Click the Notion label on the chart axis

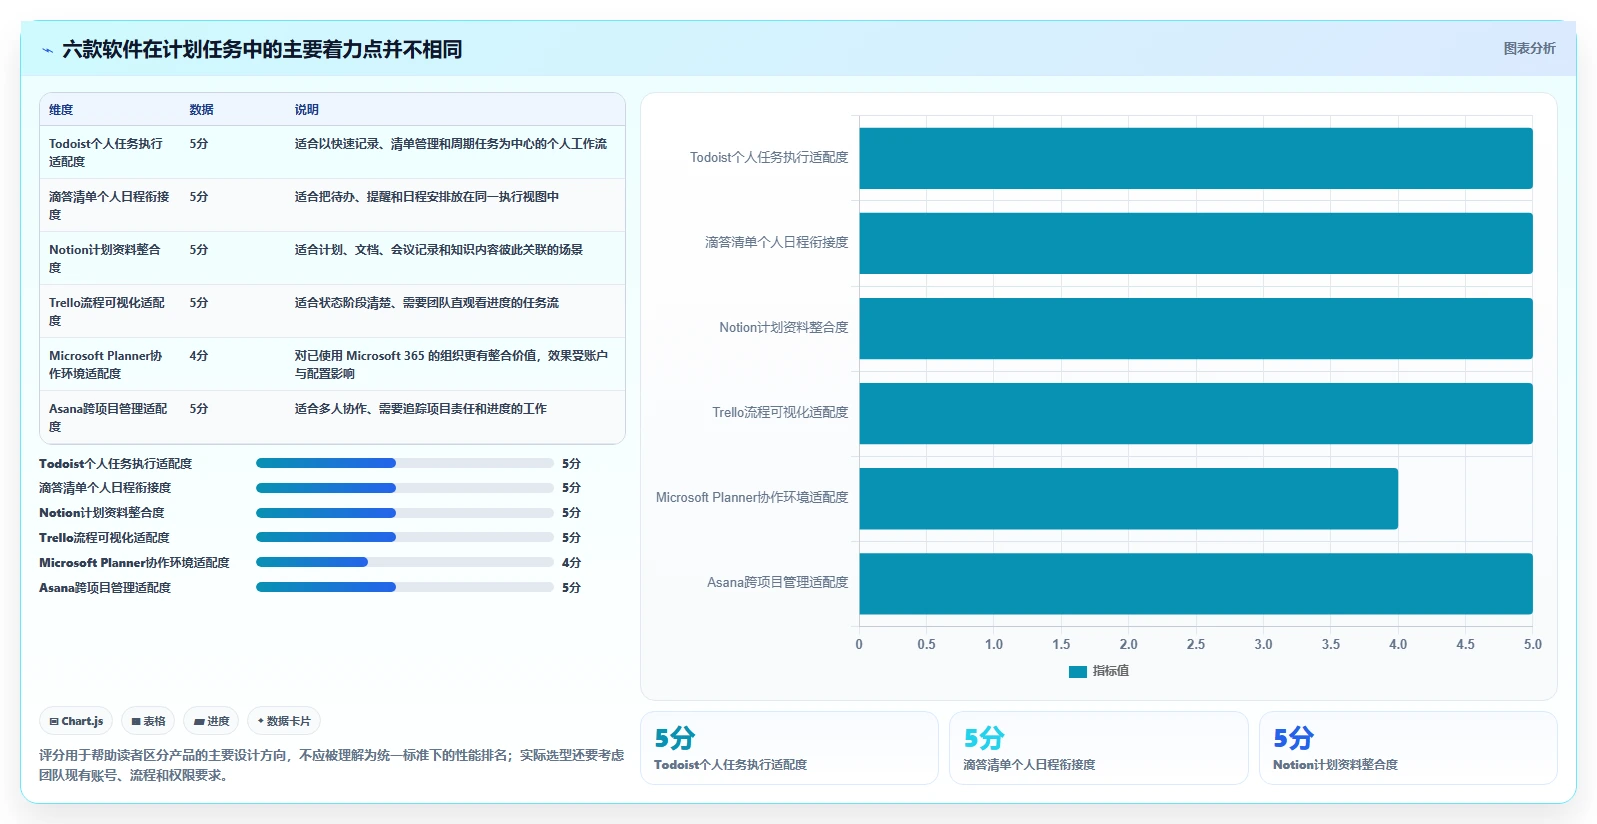(x=784, y=328)
